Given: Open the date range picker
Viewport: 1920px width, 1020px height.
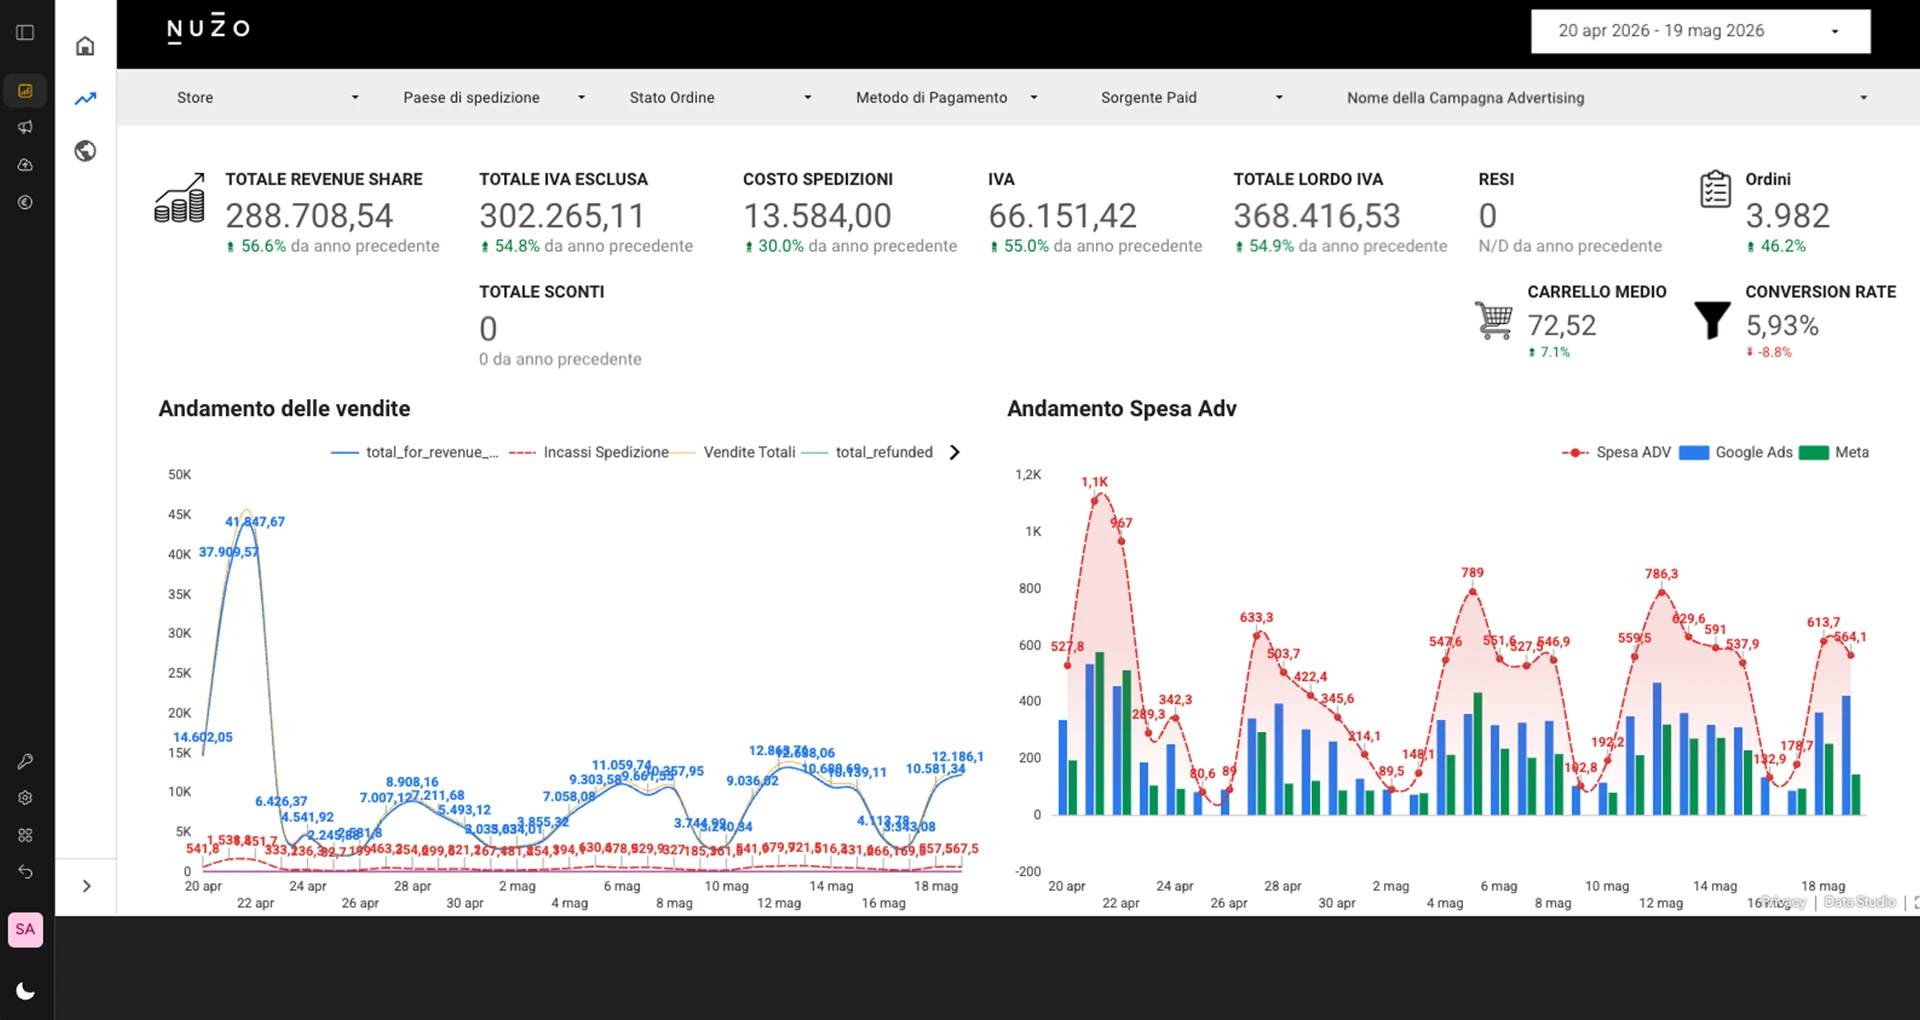Looking at the screenshot, I should click(x=1700, y=31).
